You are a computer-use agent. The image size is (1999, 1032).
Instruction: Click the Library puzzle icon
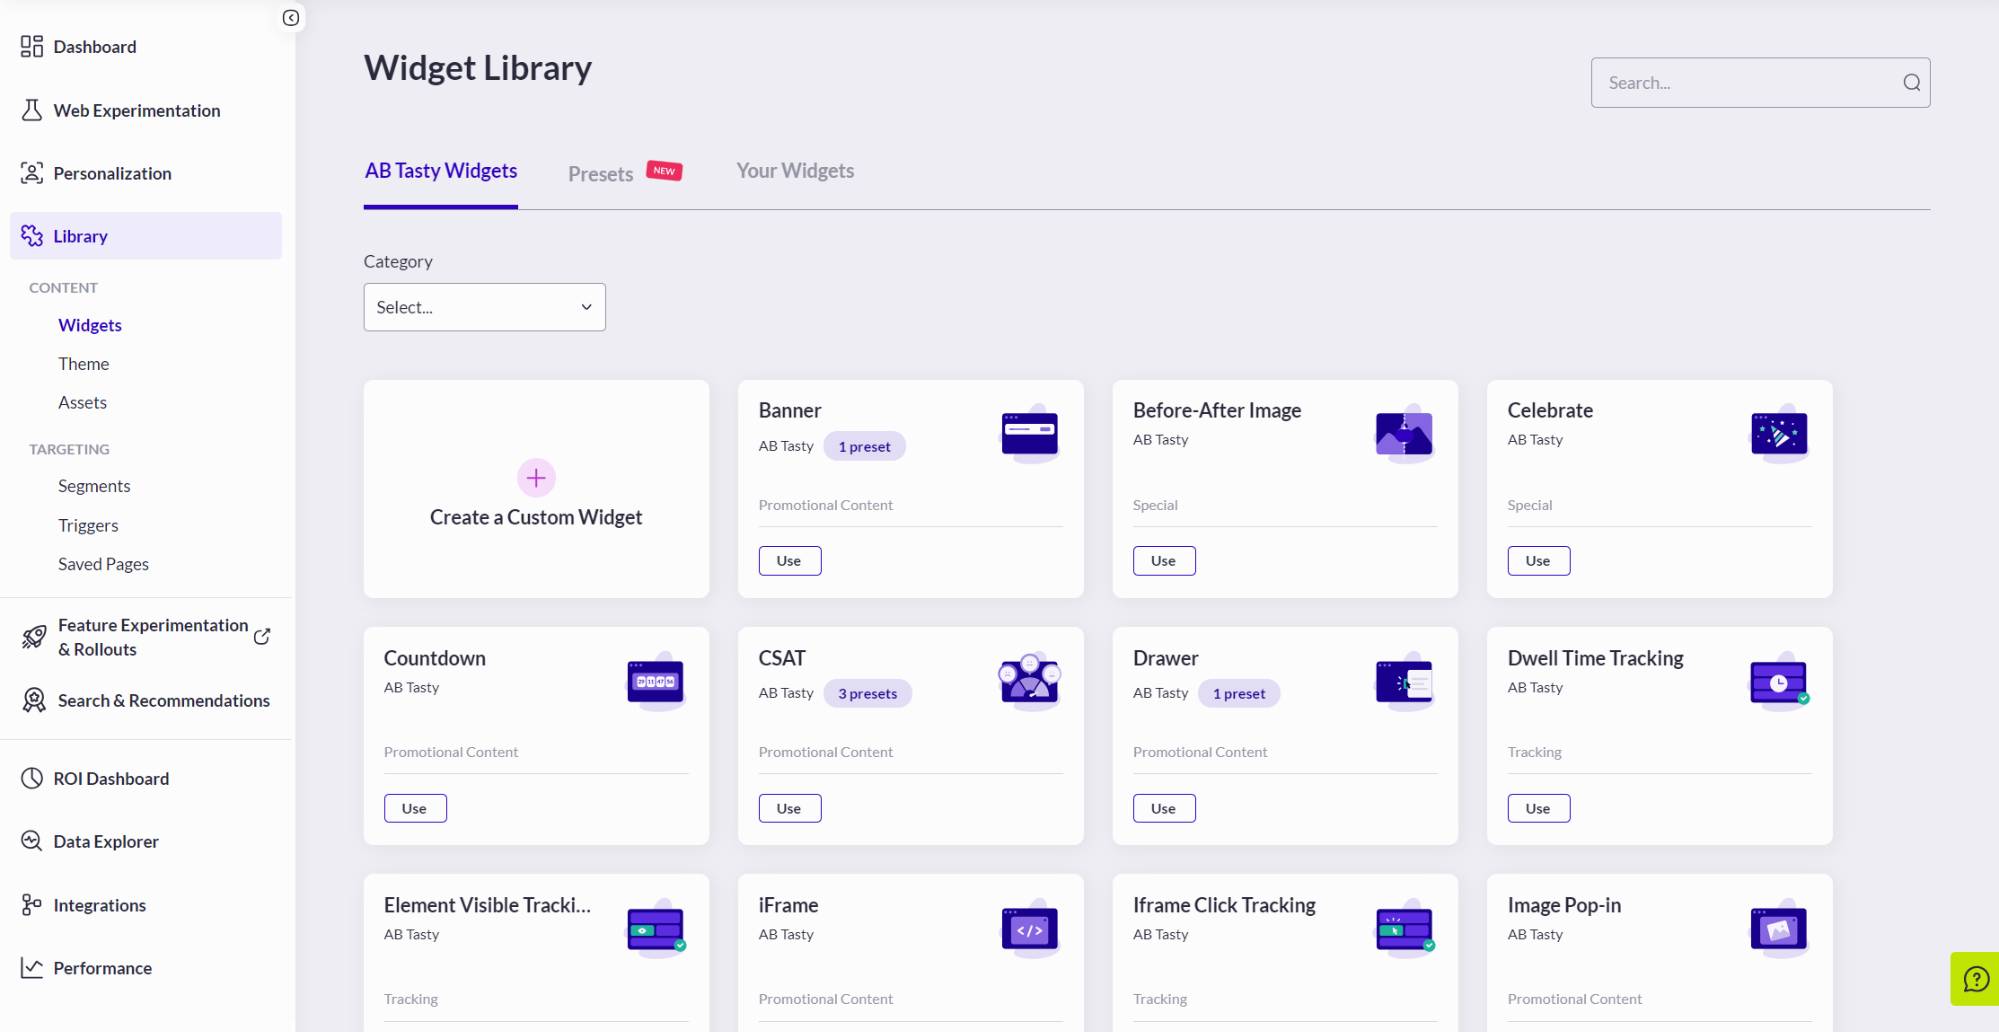[x=32, y=236]
